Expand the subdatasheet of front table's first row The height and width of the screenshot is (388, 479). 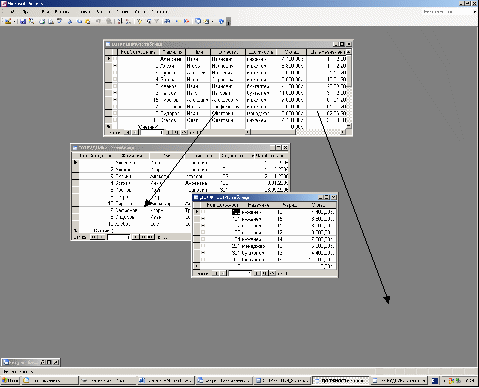[x=203, y=212]
